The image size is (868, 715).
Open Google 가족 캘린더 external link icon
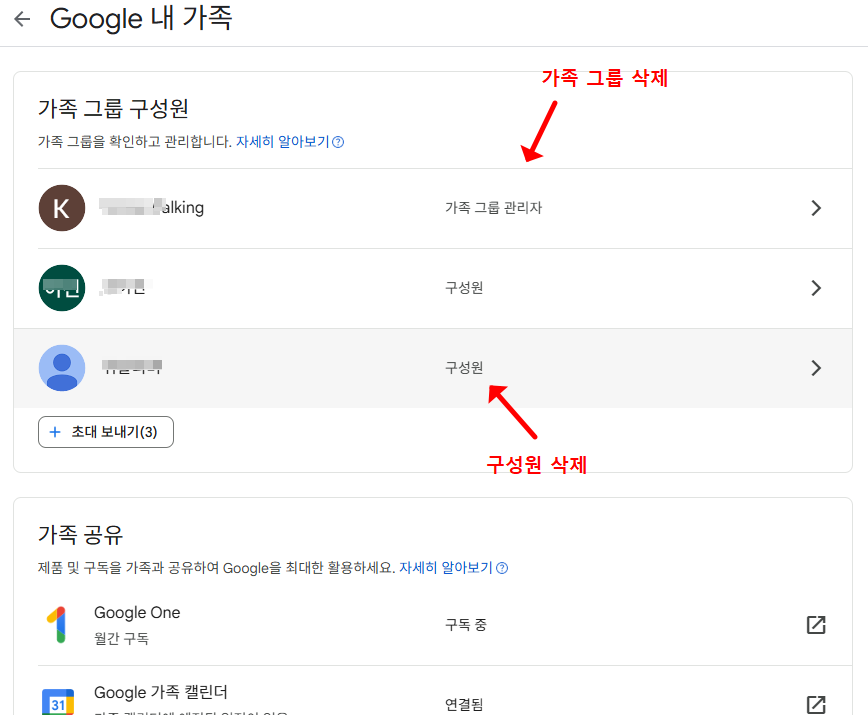coord(816,704)
